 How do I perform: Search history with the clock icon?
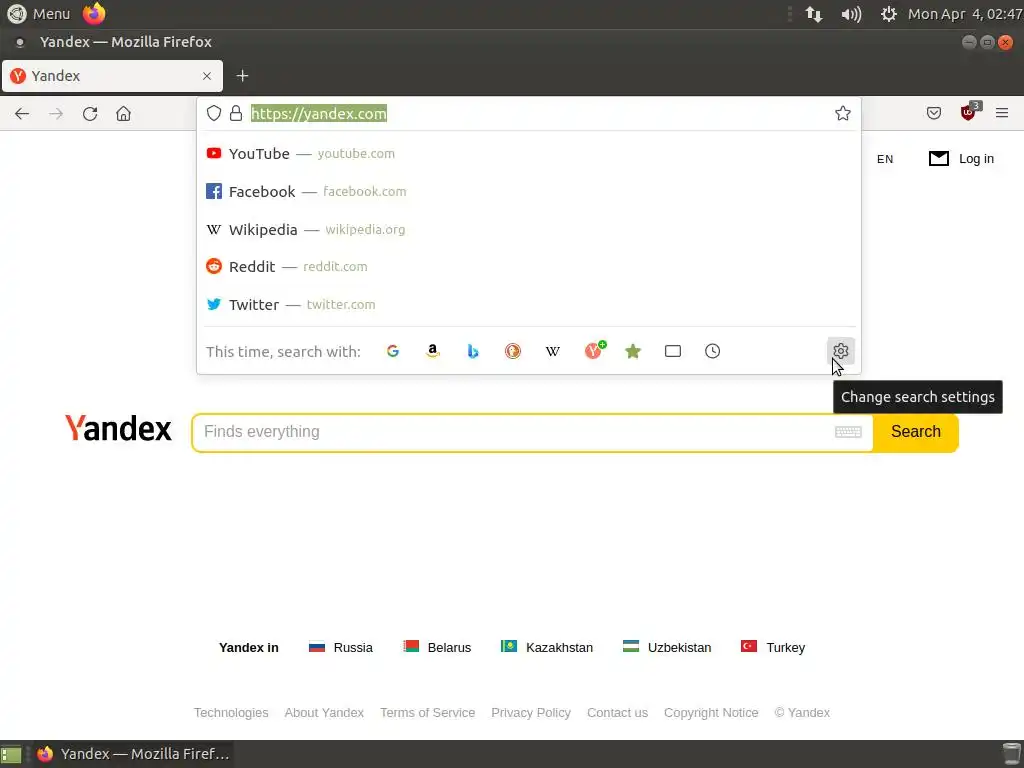(x=712, y=351)
